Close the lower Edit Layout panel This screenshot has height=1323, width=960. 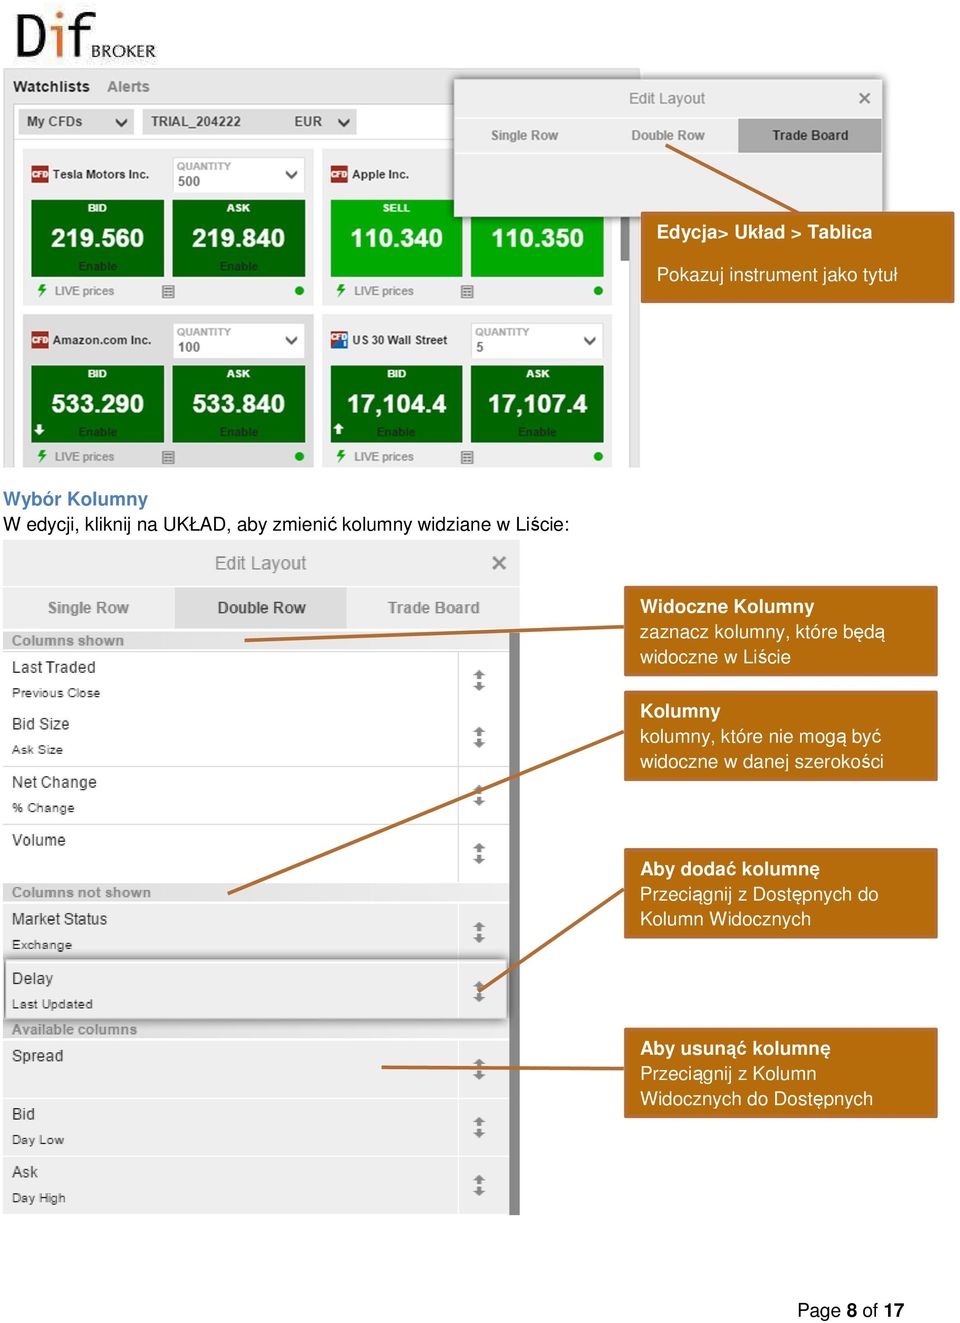(499, 563)
